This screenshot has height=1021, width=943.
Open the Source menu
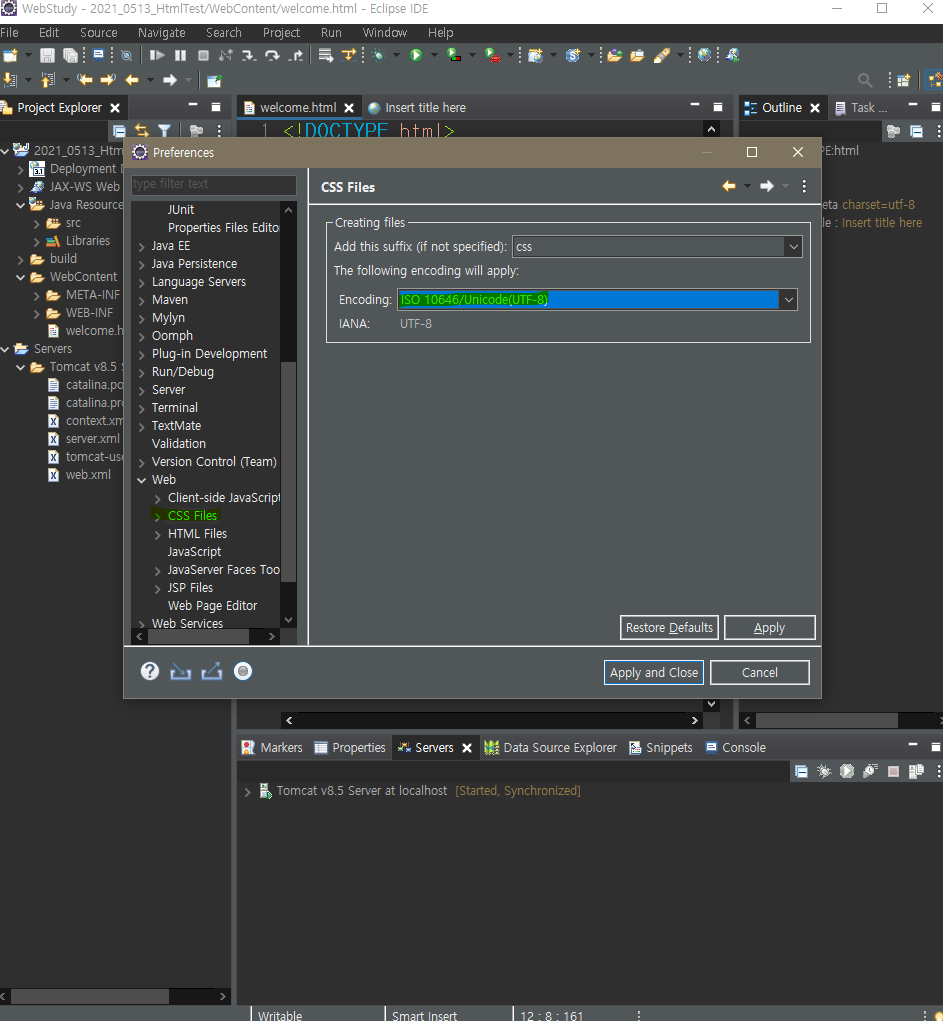point(98,33)
